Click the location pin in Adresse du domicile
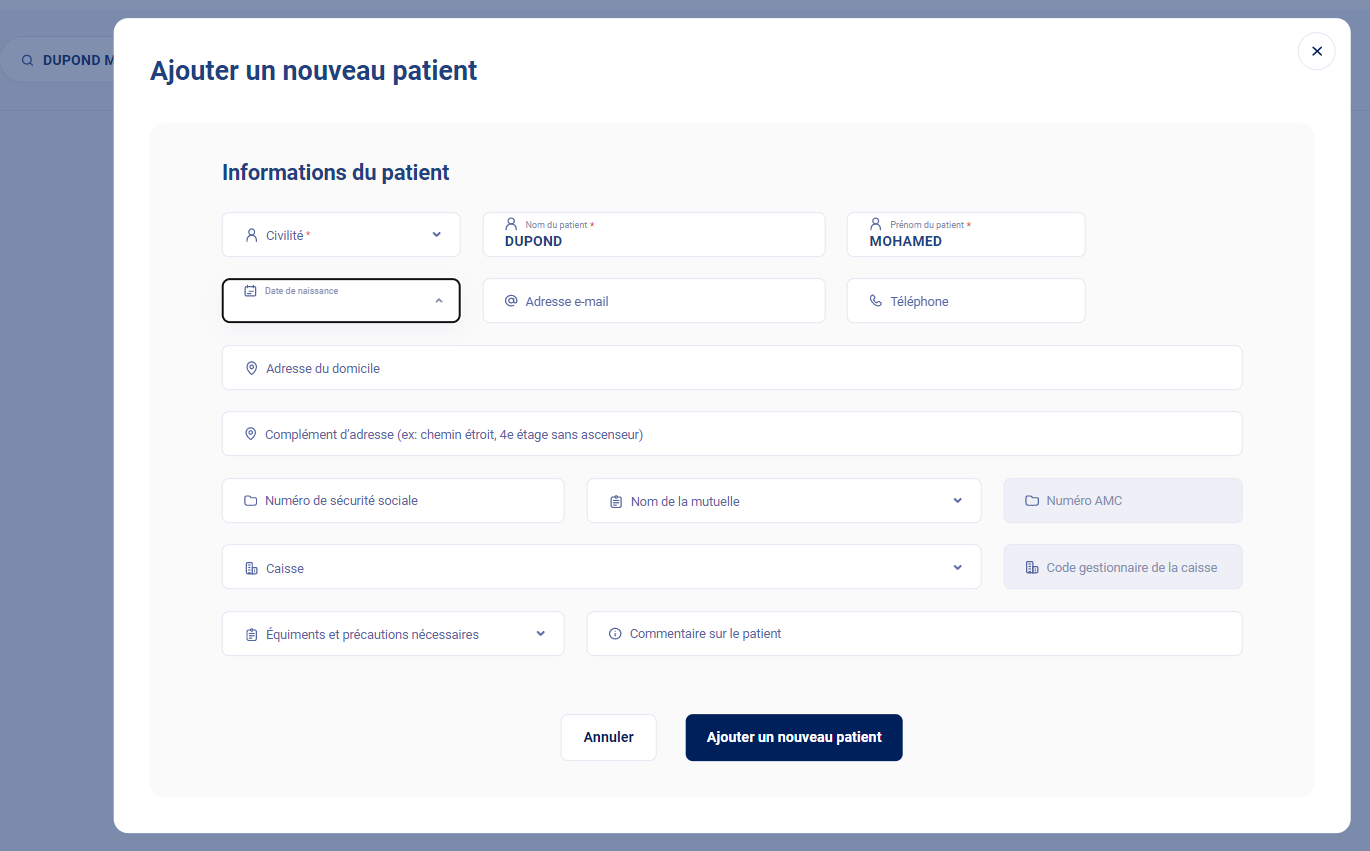Image resolution: width=1370 pixels, height=851 pixels. (252, 368)
